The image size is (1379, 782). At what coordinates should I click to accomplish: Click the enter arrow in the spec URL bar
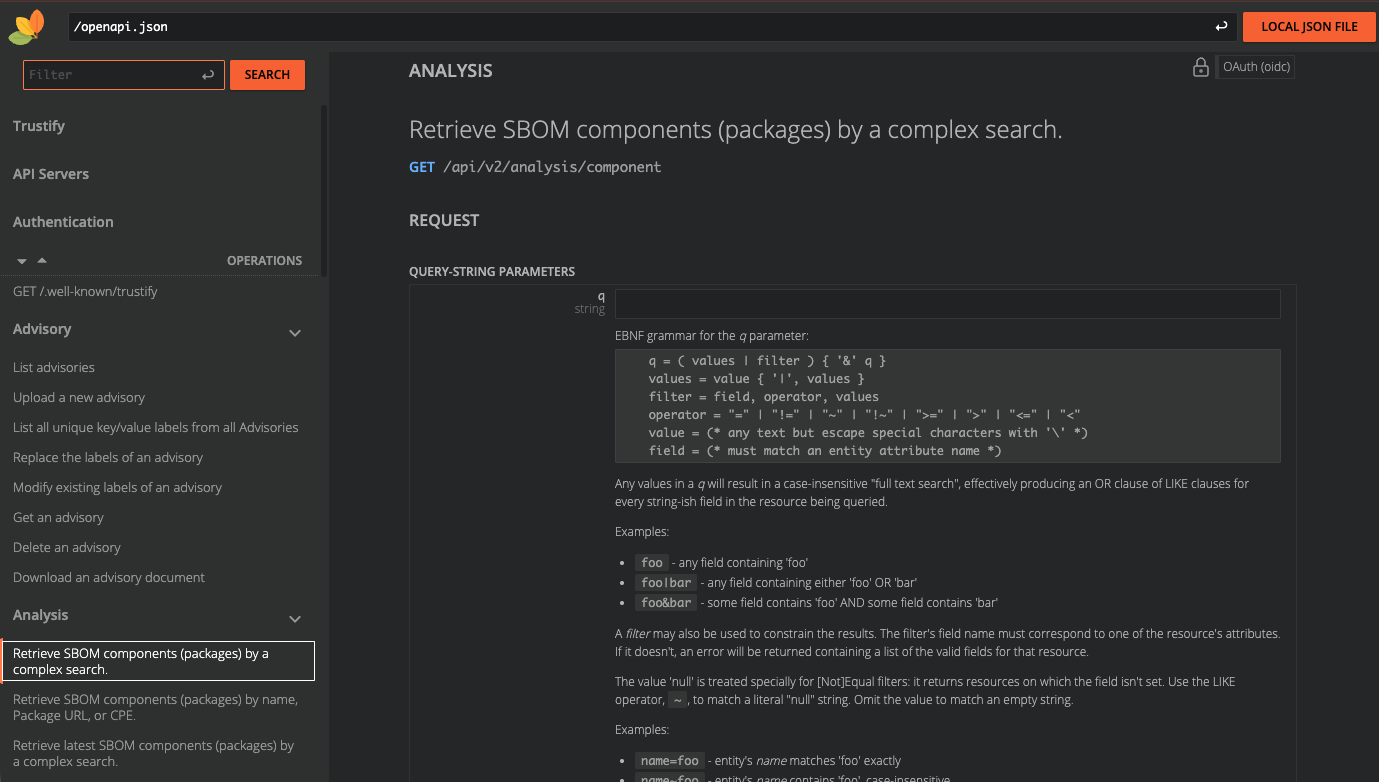[1221, 27]
